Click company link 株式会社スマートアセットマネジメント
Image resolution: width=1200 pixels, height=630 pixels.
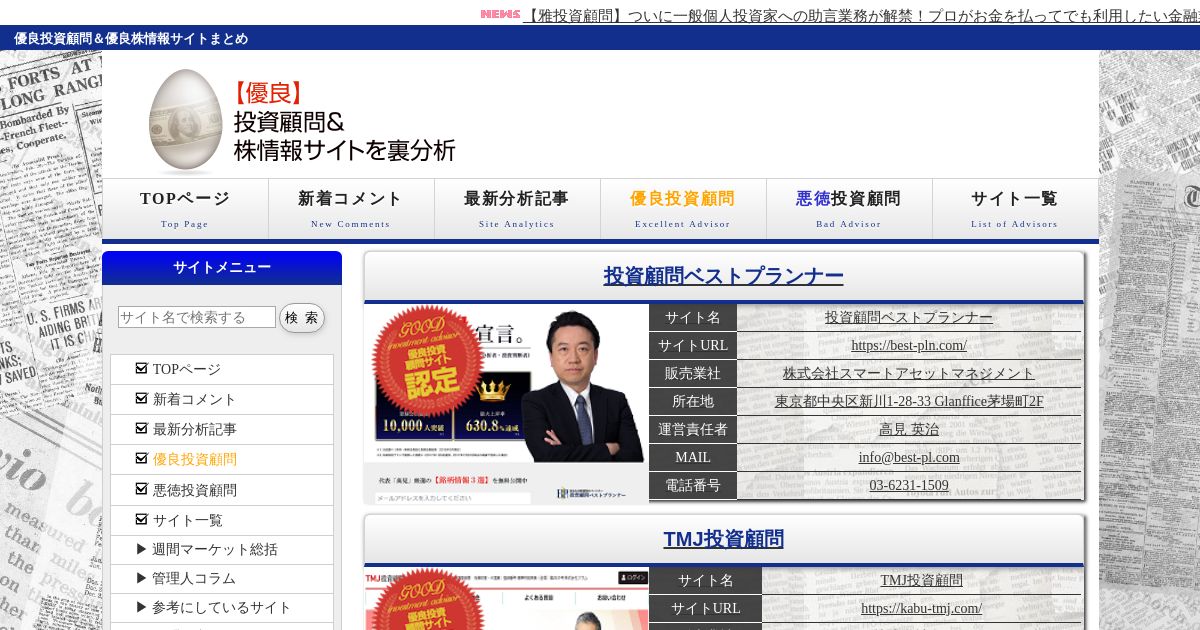[x=909, y=373]
